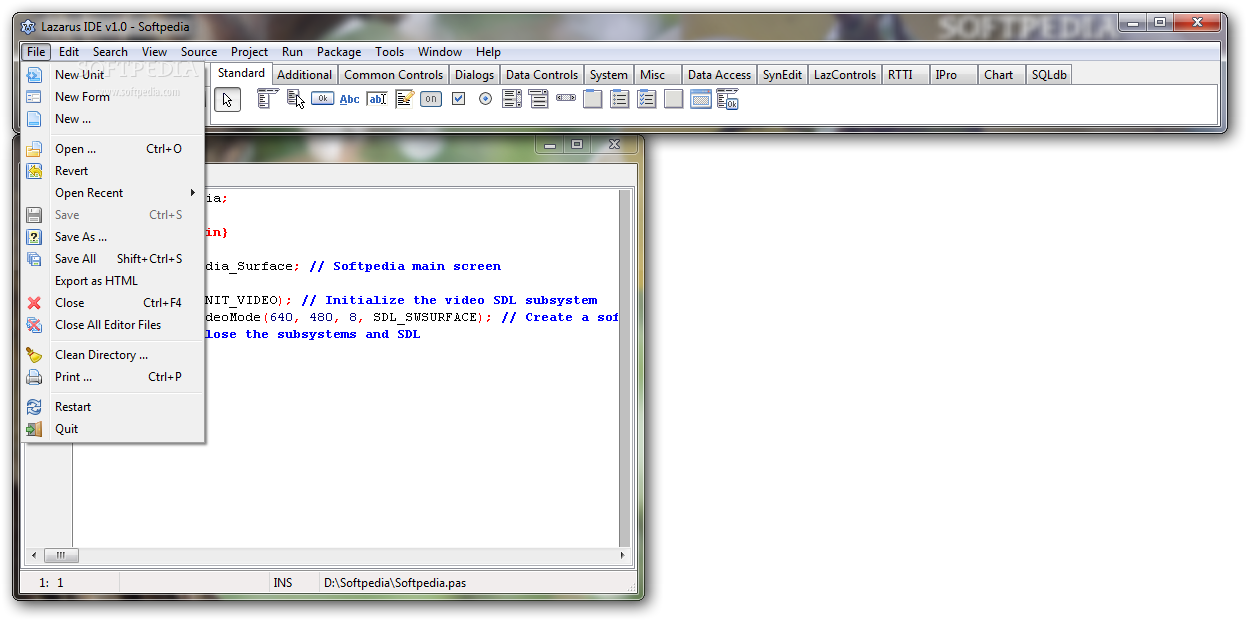Select the plain panel component icon

click(674, 99)
